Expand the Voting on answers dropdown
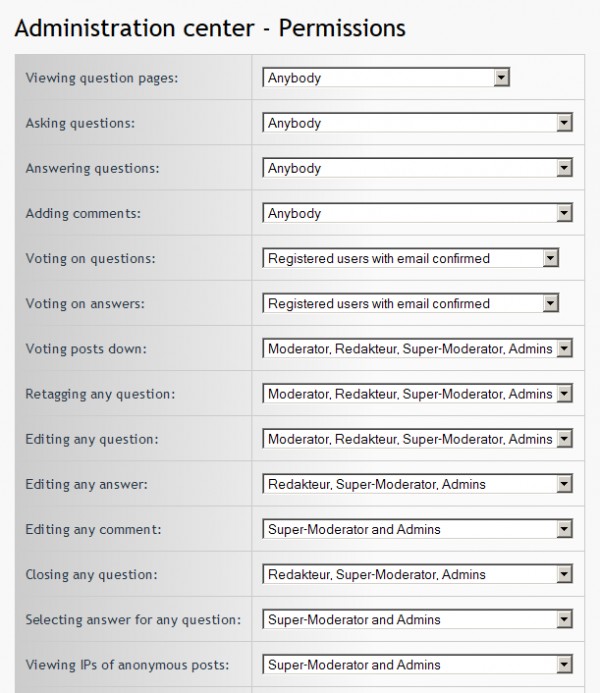 pos(410,303)
